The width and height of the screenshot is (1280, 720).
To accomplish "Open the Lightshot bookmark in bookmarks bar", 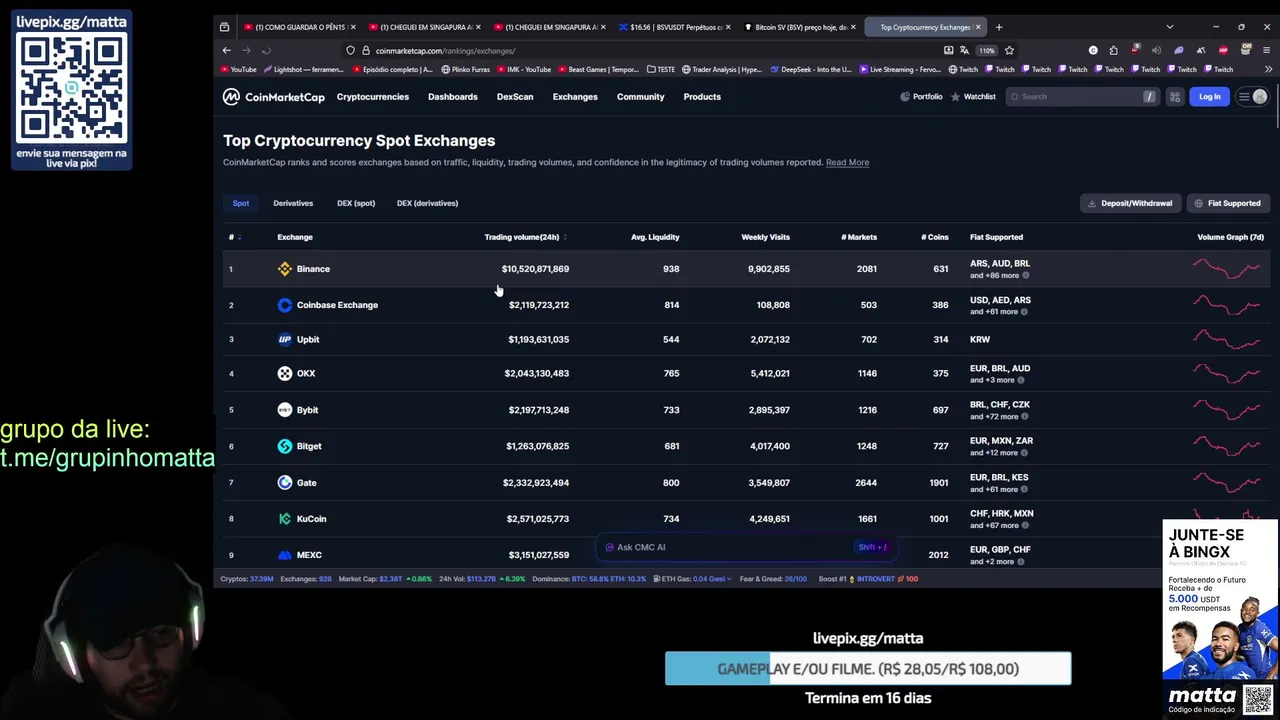I will tap(304, 70).
